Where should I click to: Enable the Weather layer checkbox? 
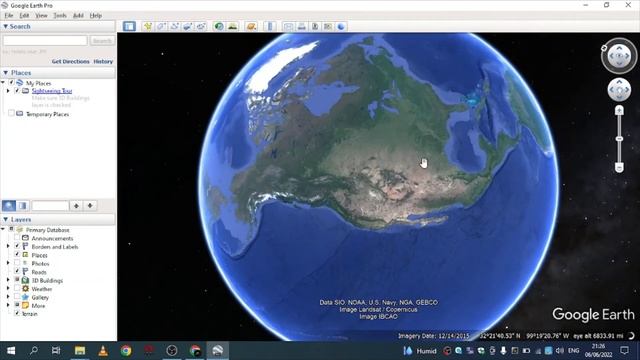(x=17, y=289)
